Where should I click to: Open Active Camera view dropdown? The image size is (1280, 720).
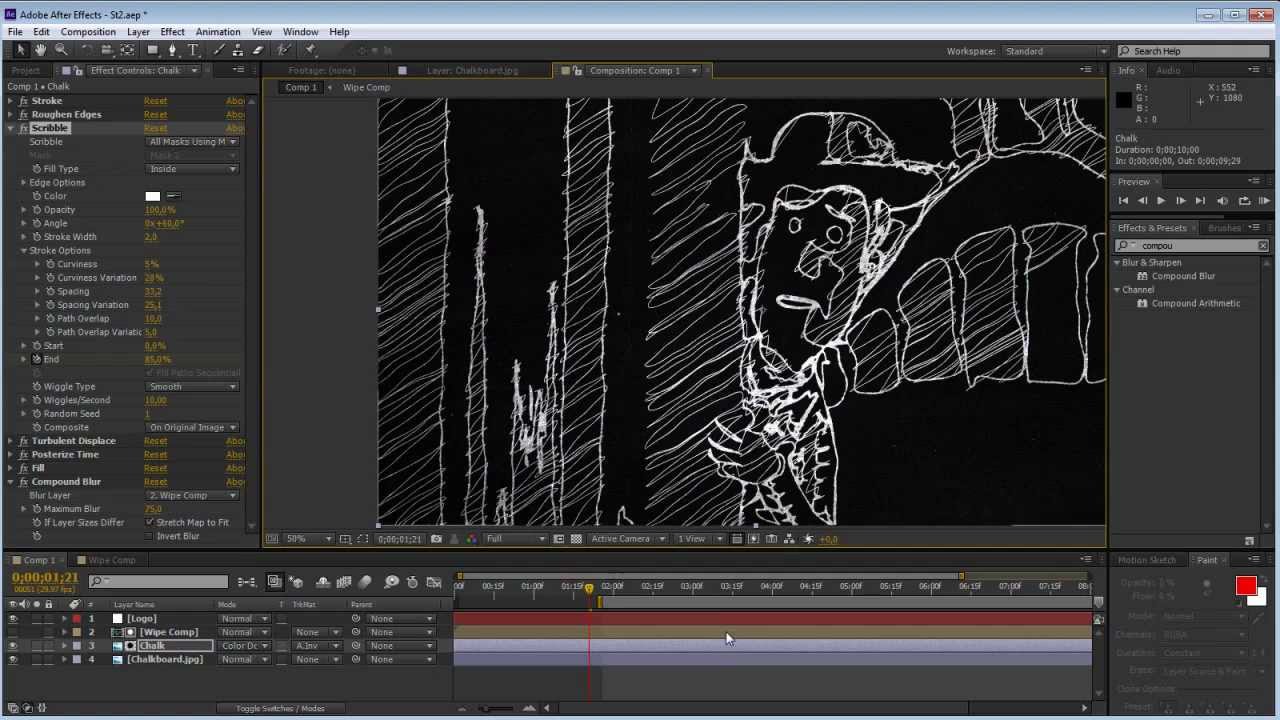click(x=628, y=539)
